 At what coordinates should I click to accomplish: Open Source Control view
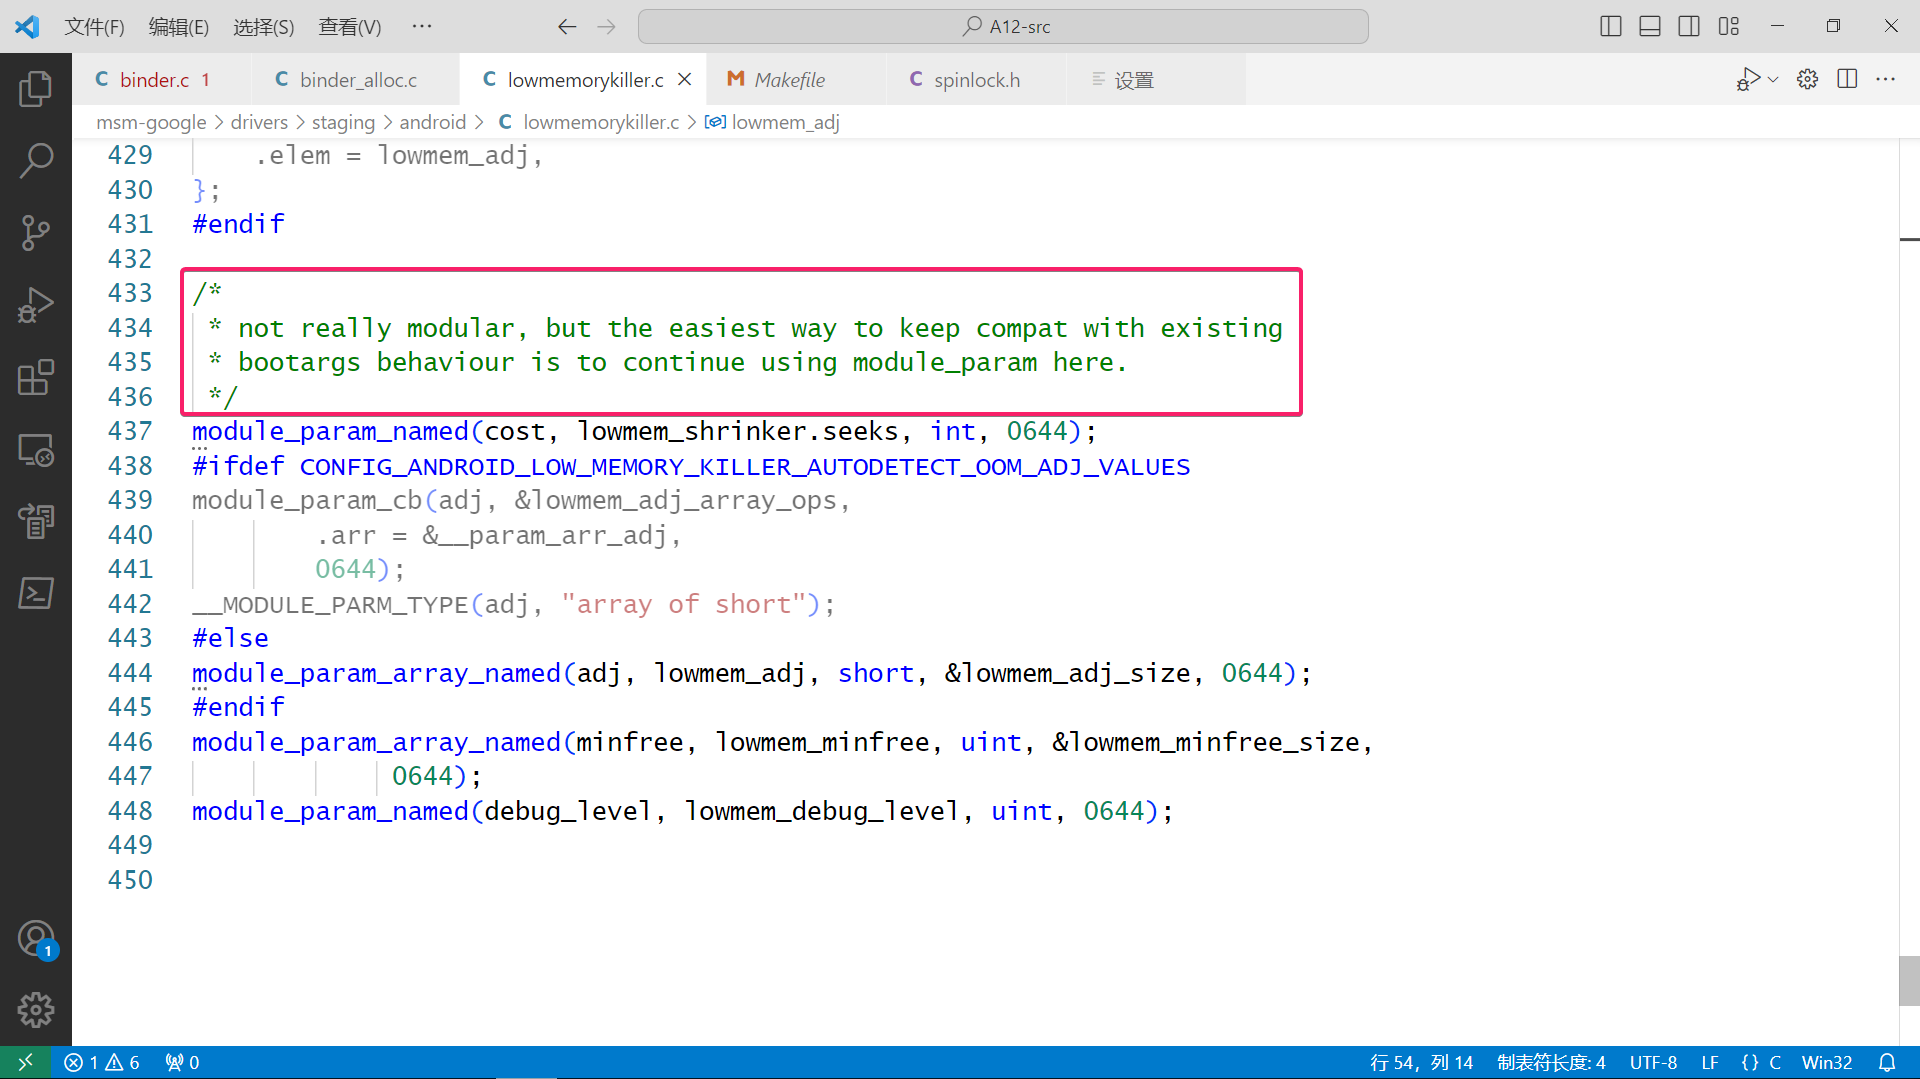[x=36, y=232]
